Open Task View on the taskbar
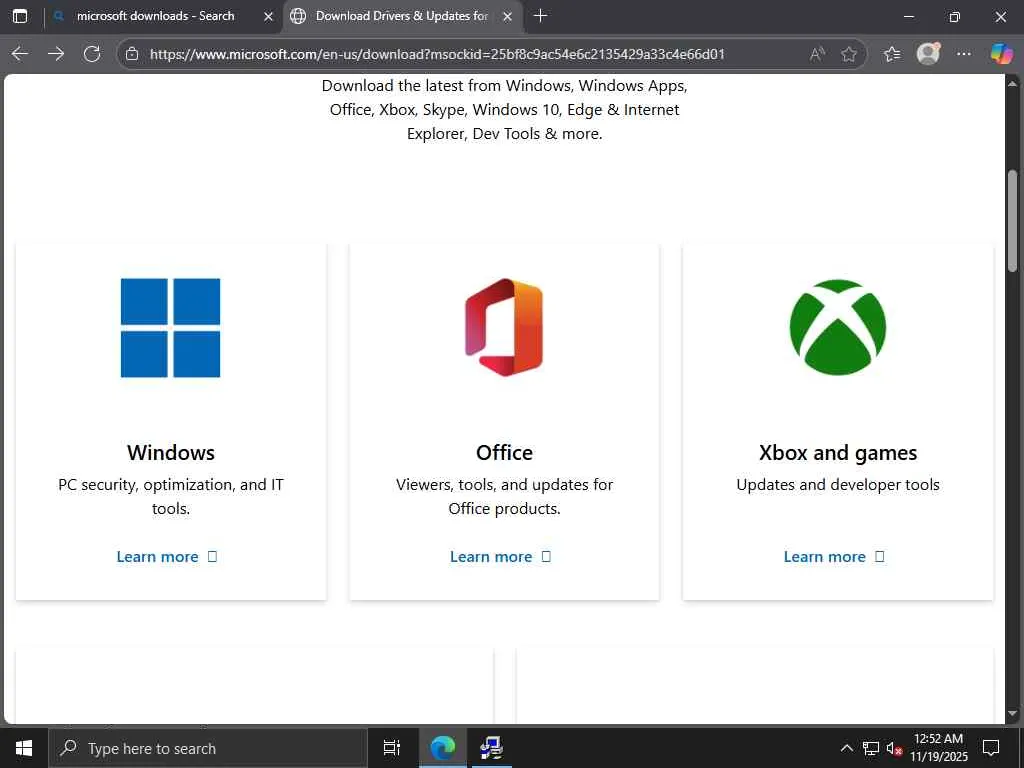Viewport: 1024px width, 768px height. click(x=392, y=748)
